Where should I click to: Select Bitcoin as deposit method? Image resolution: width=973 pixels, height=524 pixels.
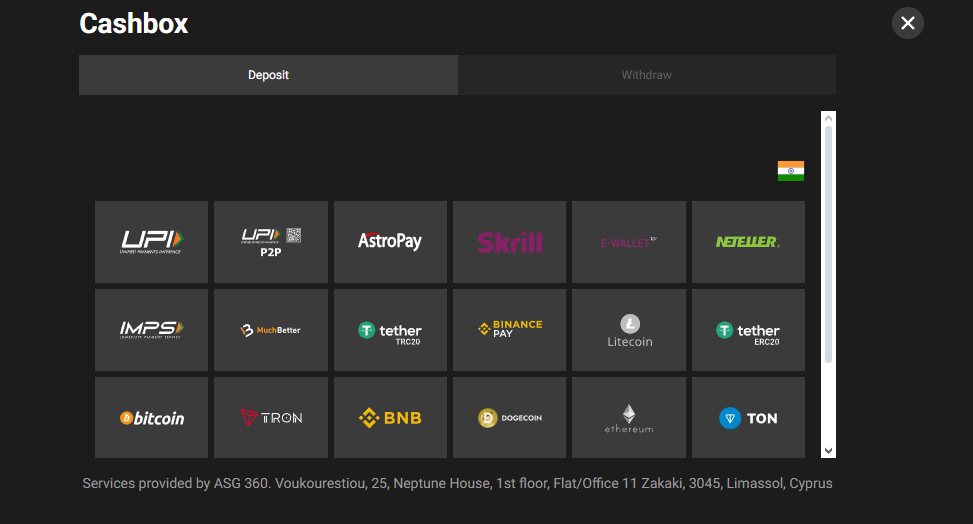tap(151, 417)
